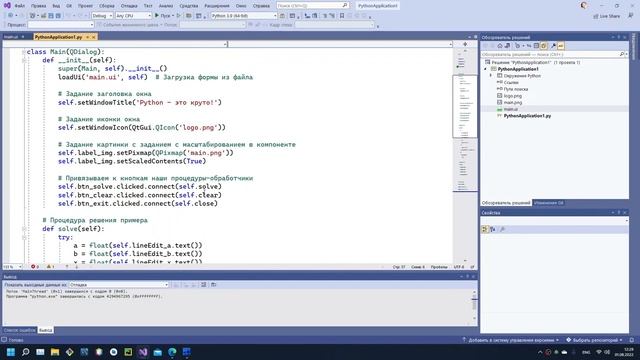The image size is (640, 360).
Task: Toggle word wrap in the Output panel
Action: (x=203, y=285)
